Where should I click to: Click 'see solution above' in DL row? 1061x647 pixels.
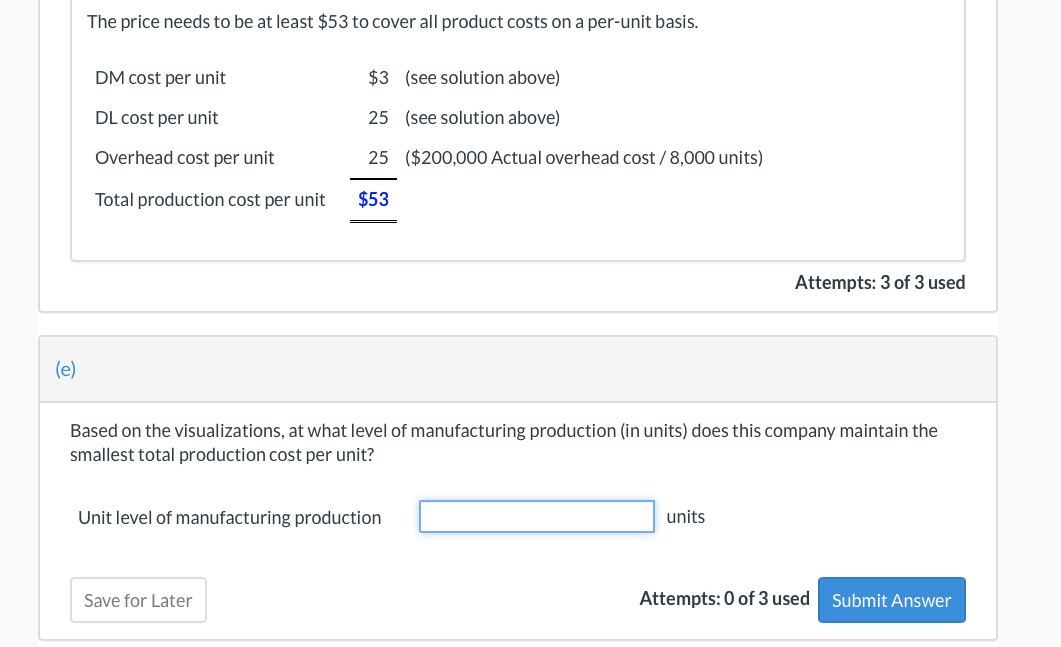(x=482, y=117)
